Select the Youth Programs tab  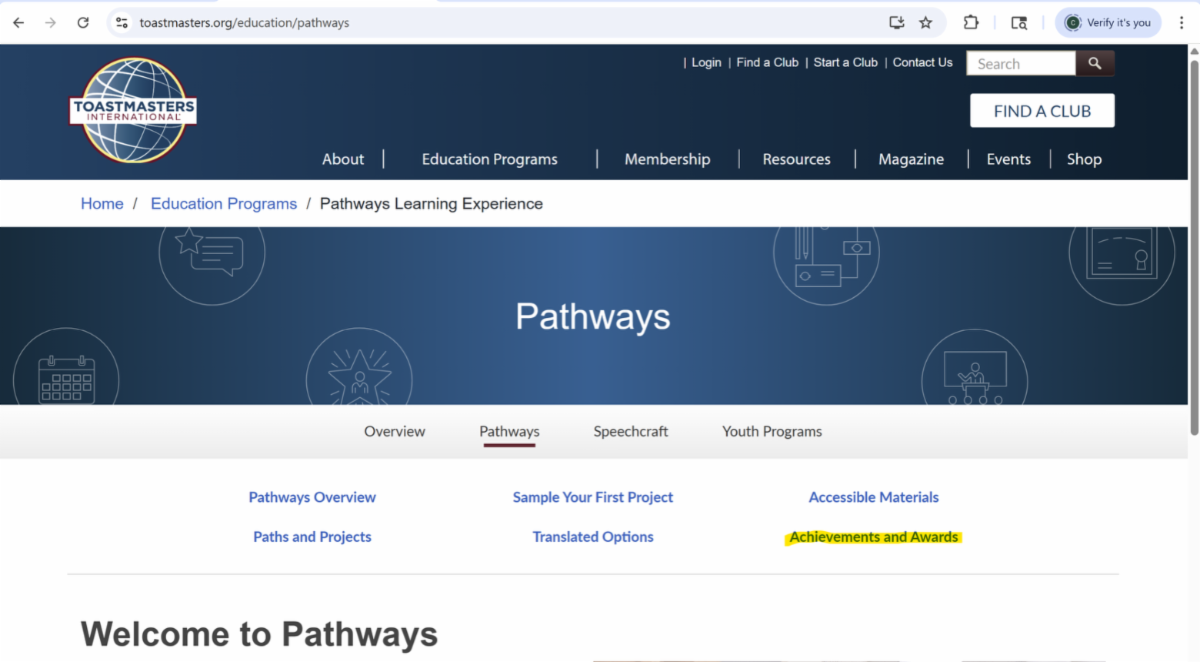(772, 432)
